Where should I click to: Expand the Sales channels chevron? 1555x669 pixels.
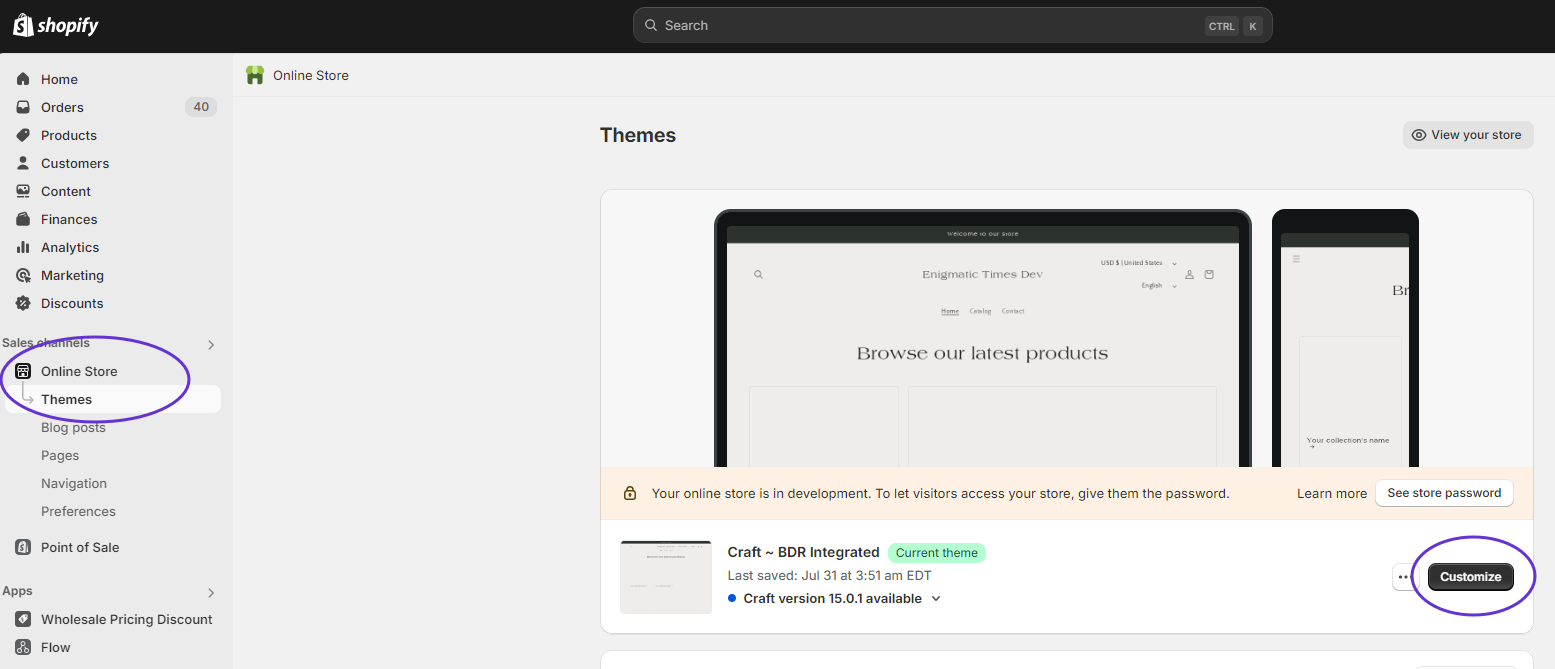(x=211, y=345)
